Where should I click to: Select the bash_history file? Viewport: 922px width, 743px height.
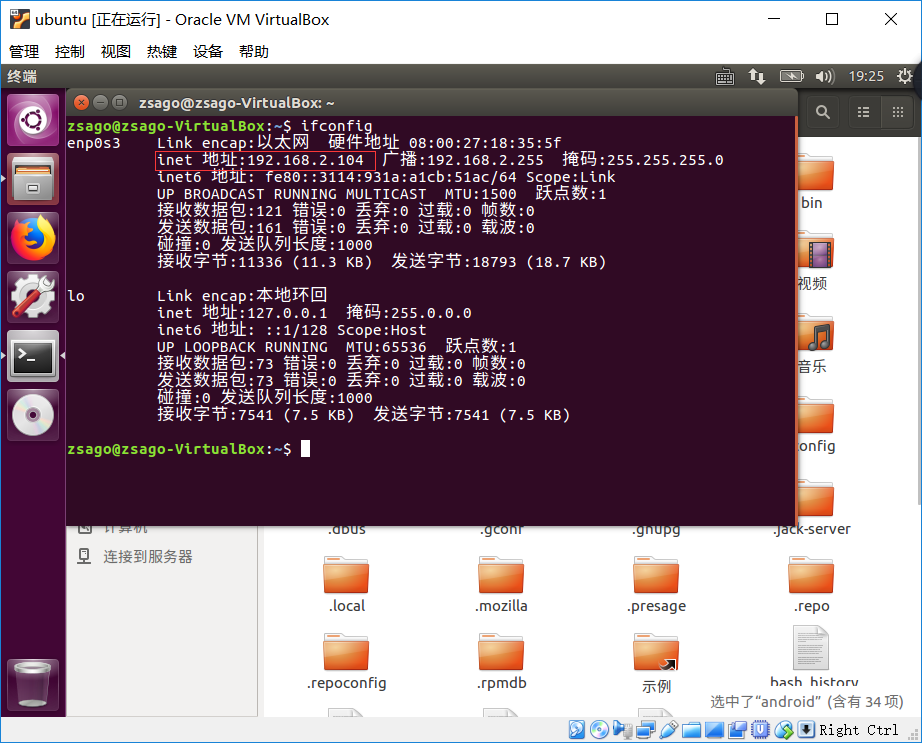point(813,657)
